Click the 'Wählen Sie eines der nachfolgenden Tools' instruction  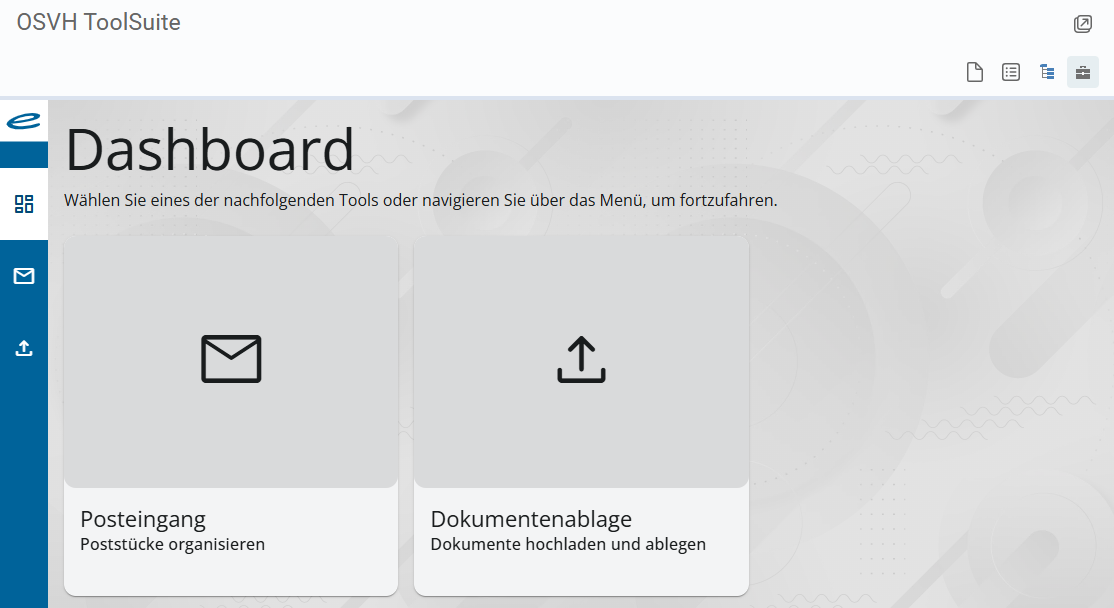click(421, 200)
